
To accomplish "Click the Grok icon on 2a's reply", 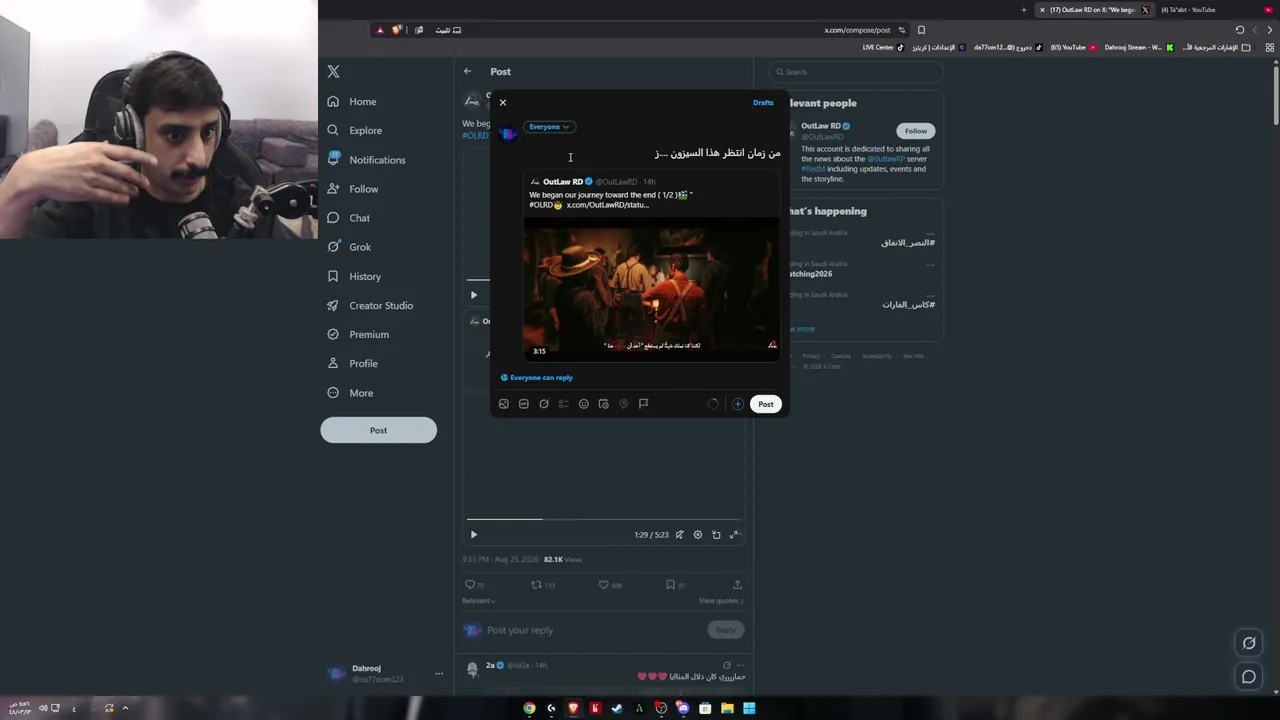I will click(x=727, y=665).
